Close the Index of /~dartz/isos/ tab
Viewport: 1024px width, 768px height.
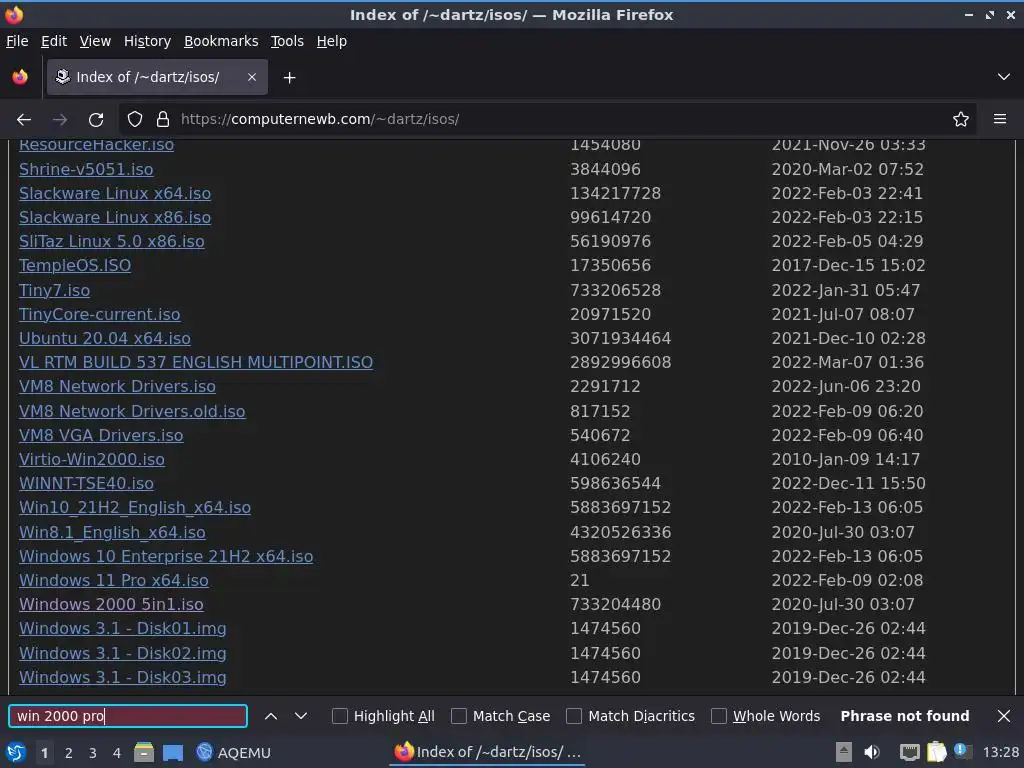252,77
